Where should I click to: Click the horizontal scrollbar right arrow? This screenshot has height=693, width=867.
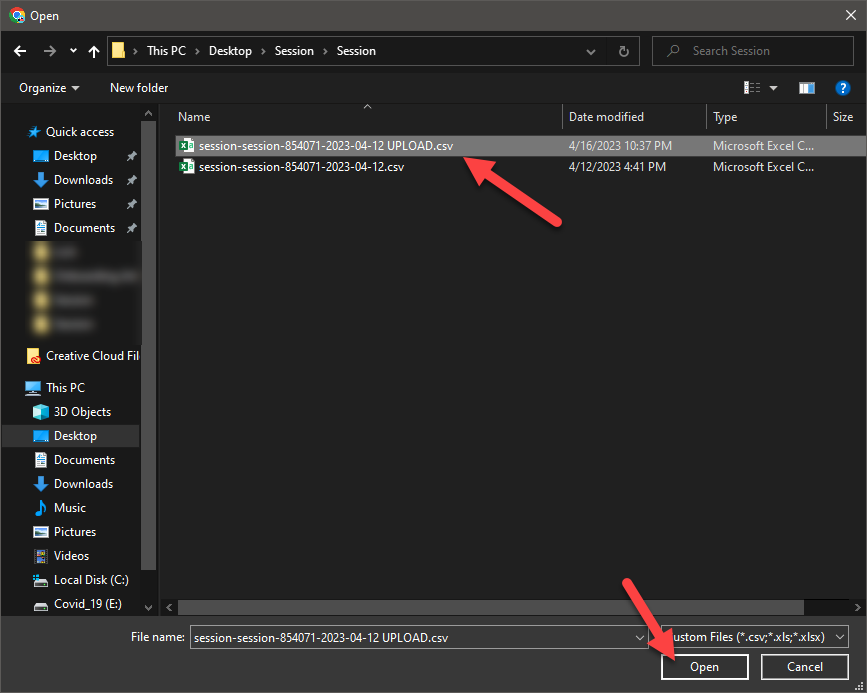857,607
